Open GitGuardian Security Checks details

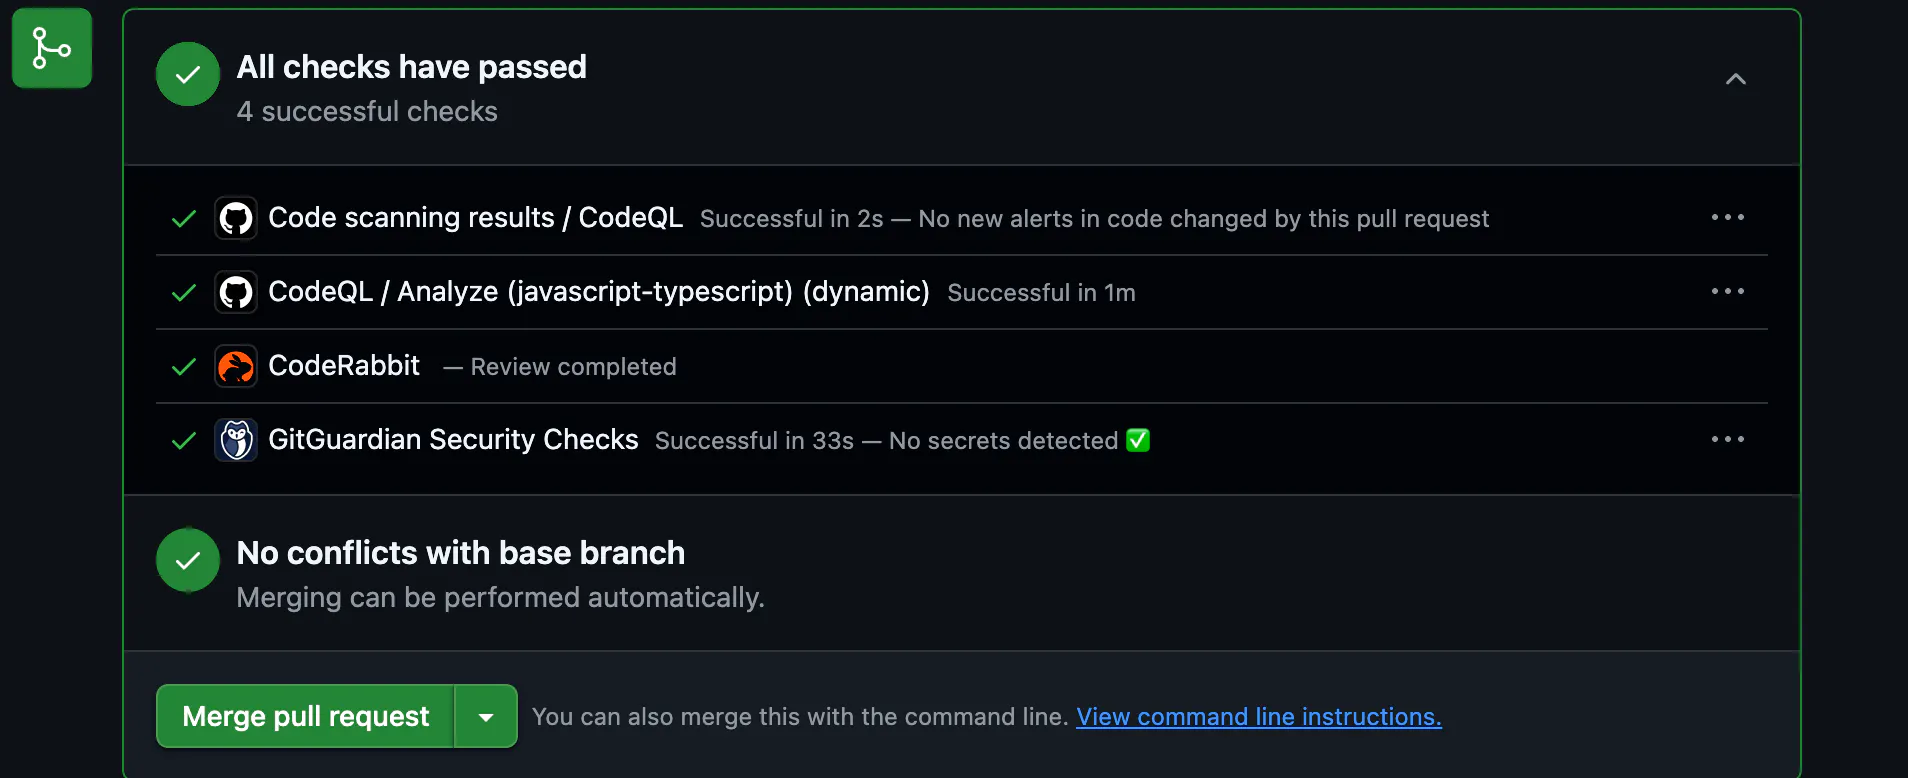453,440
